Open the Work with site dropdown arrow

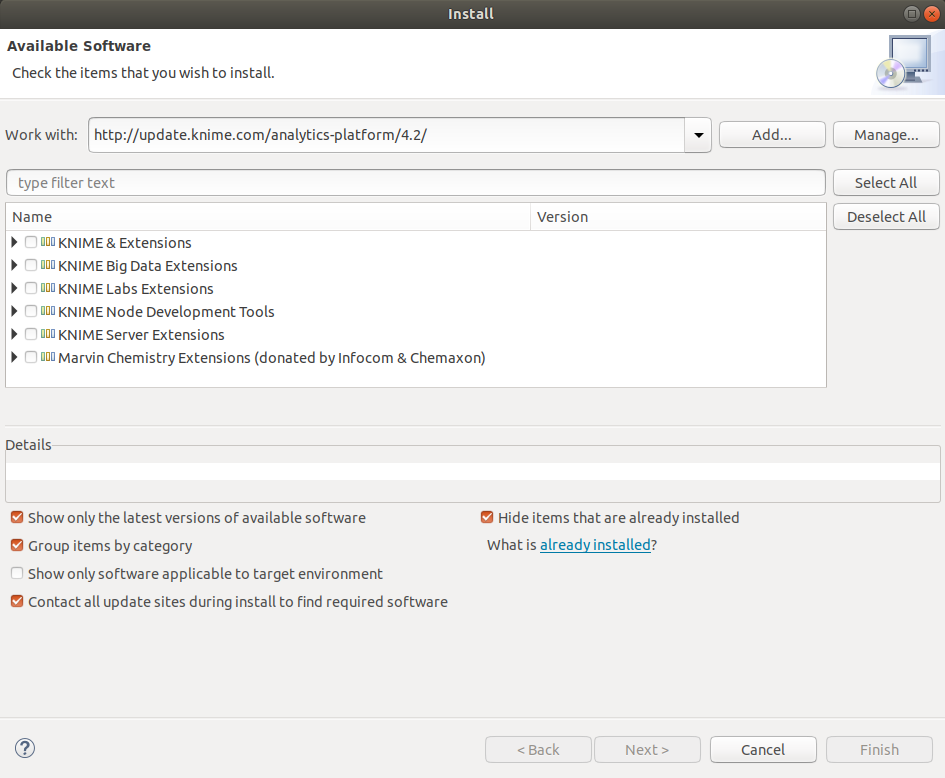(698, 135)
